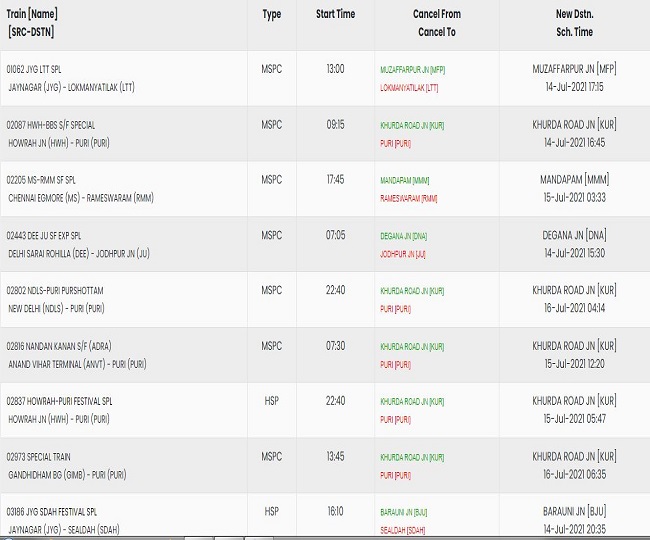Open train 02443 DEE JU SF EXP SPL
Screen dimensions: 650x540
tap(44, 236)
